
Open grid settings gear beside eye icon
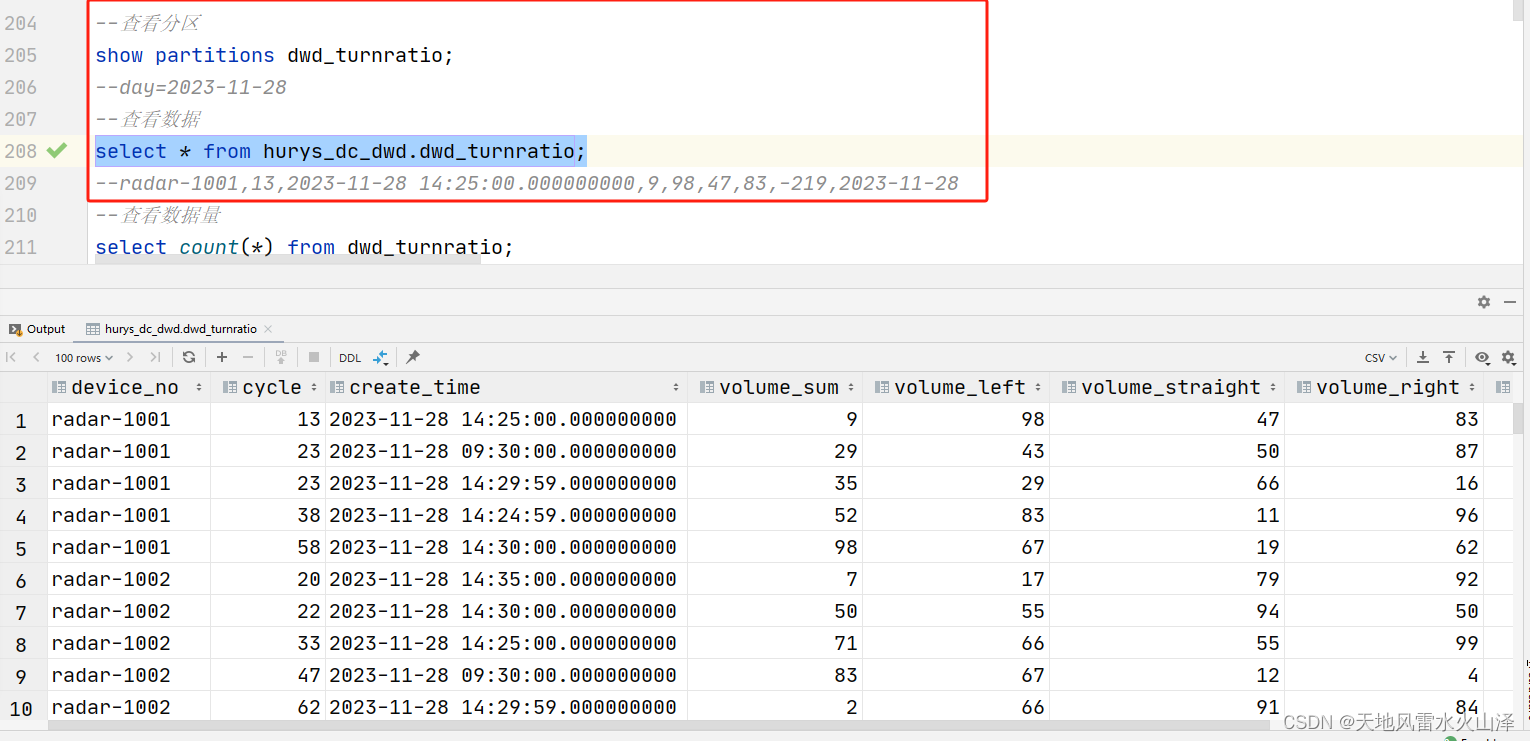[x=1508, y=357]
